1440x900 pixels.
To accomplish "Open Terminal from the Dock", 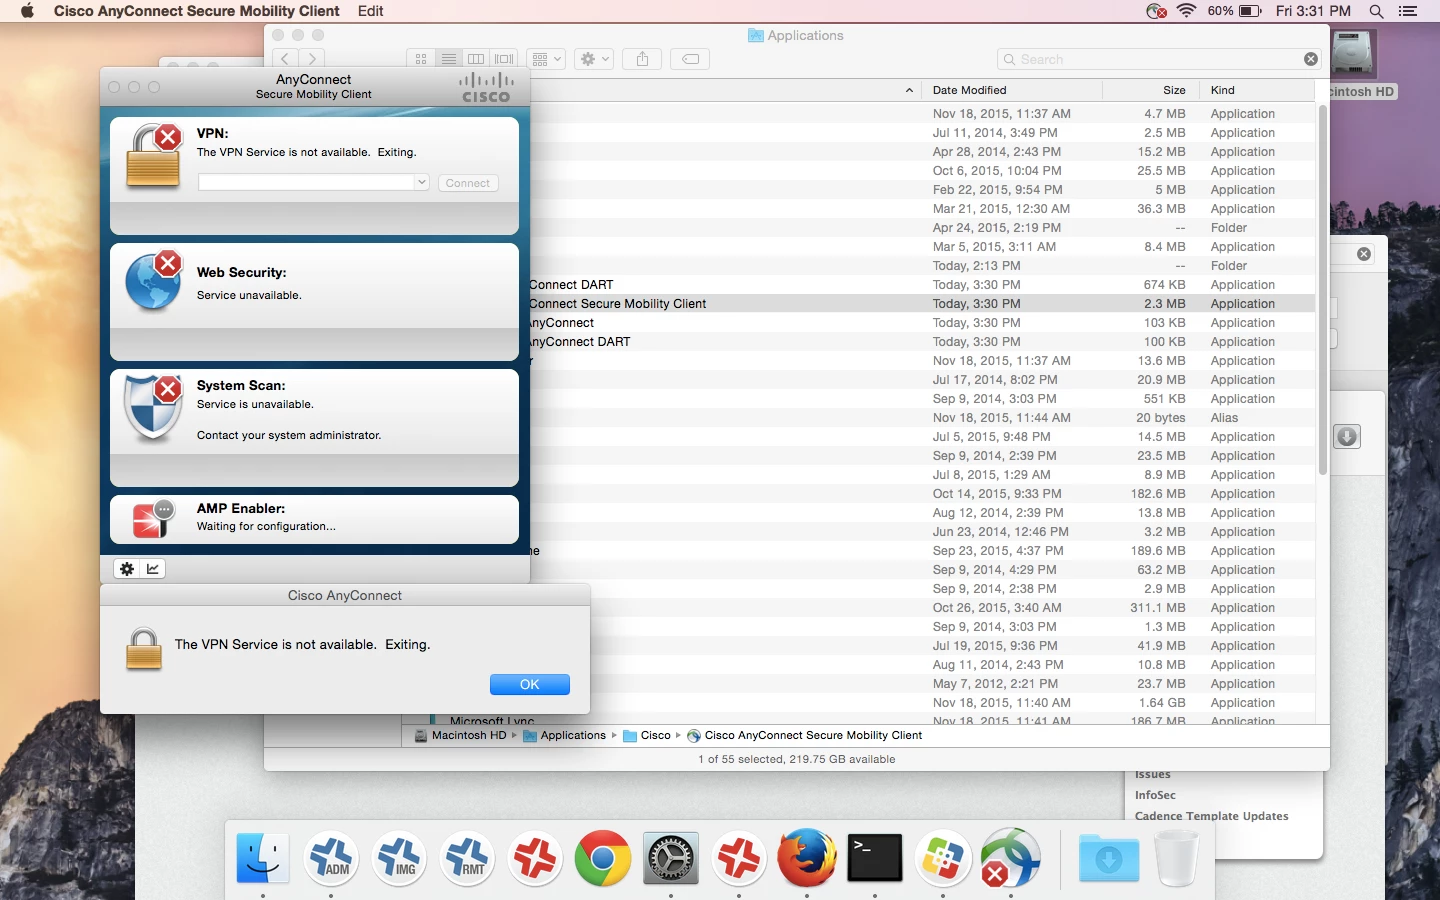I will pos(875,858).
